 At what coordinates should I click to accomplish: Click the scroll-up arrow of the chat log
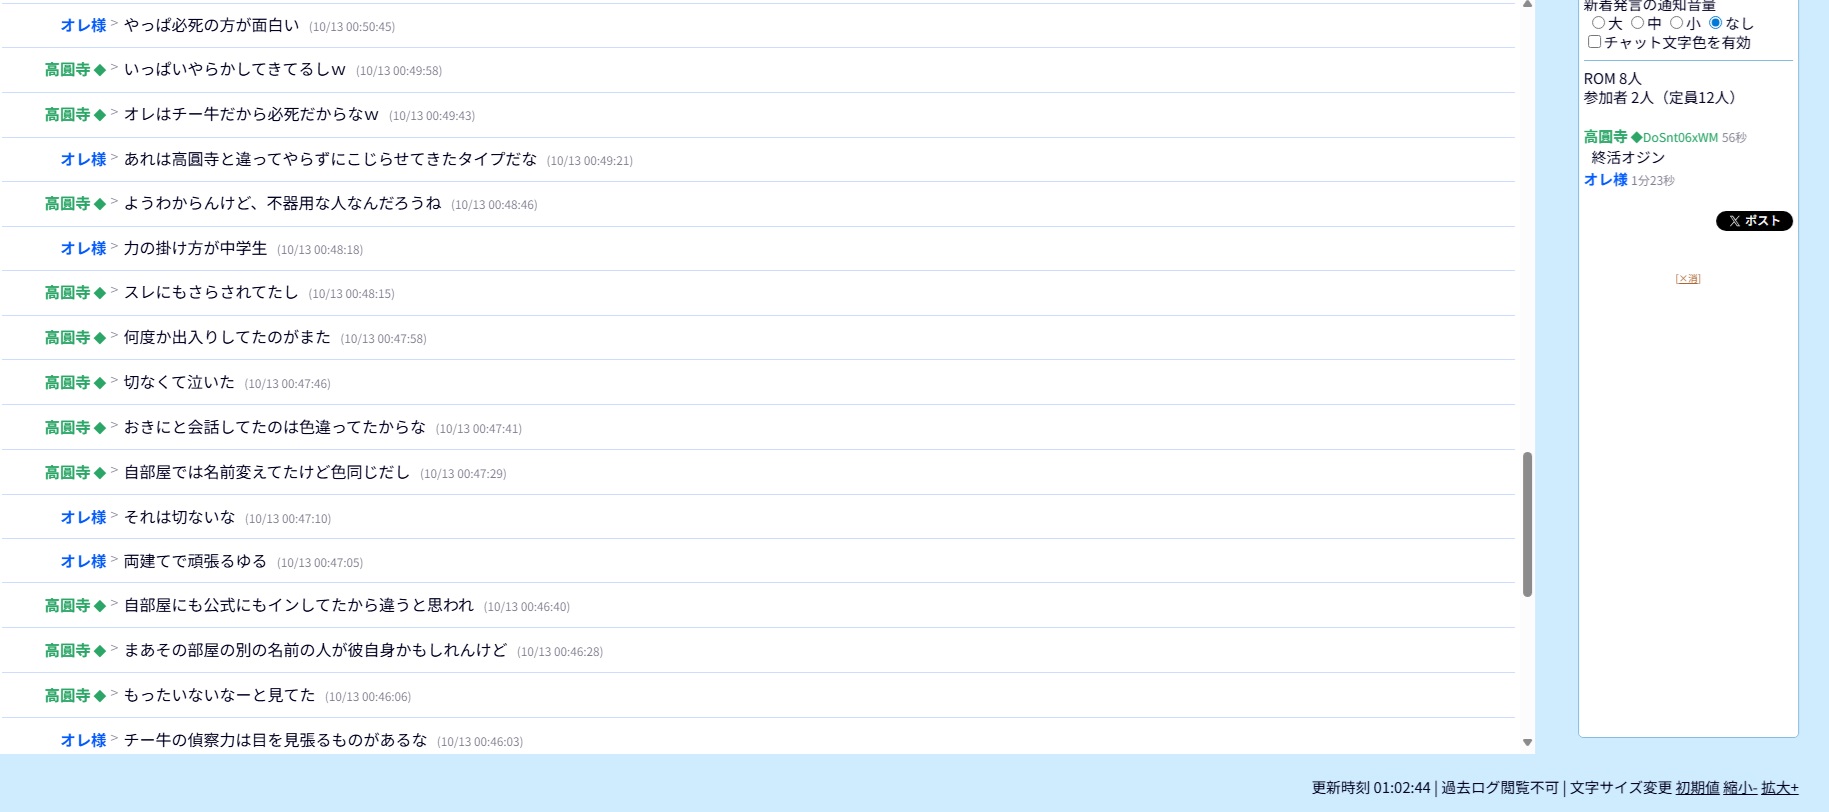(x=1527, y=5)
